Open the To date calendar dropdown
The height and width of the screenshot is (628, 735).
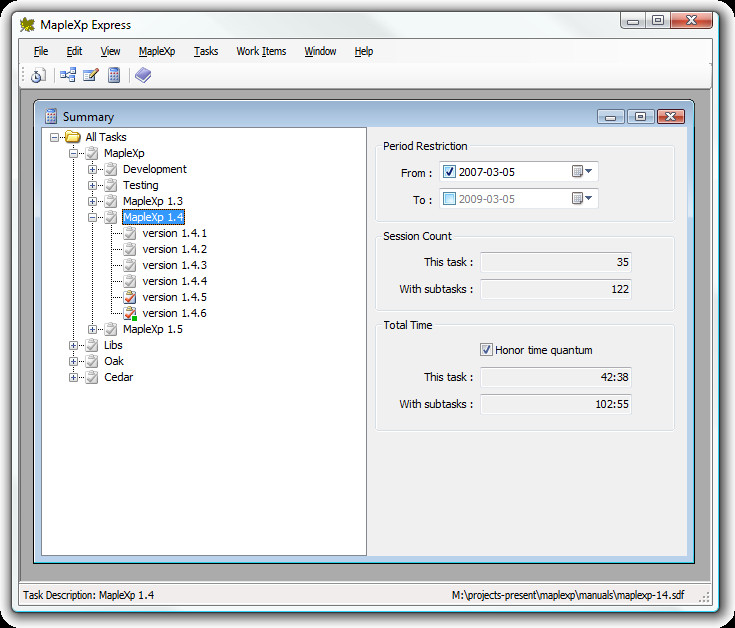click(x=582, y=199)
